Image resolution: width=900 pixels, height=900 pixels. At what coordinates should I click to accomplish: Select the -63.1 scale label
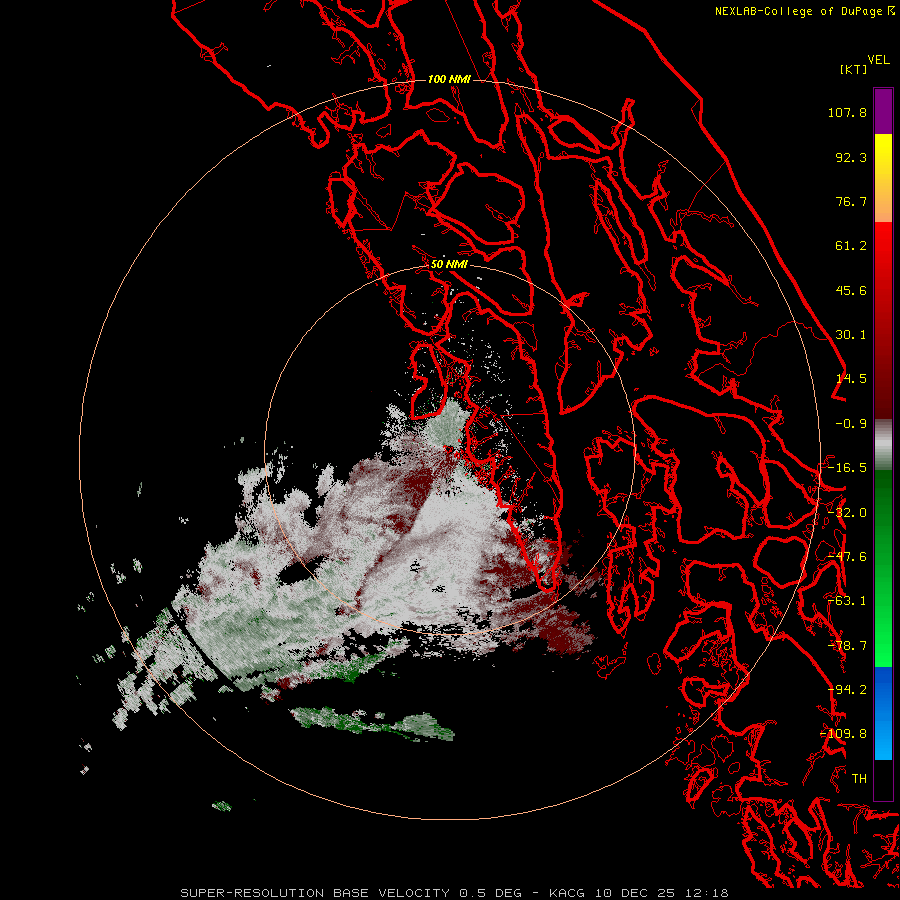[x=847, y=601]
